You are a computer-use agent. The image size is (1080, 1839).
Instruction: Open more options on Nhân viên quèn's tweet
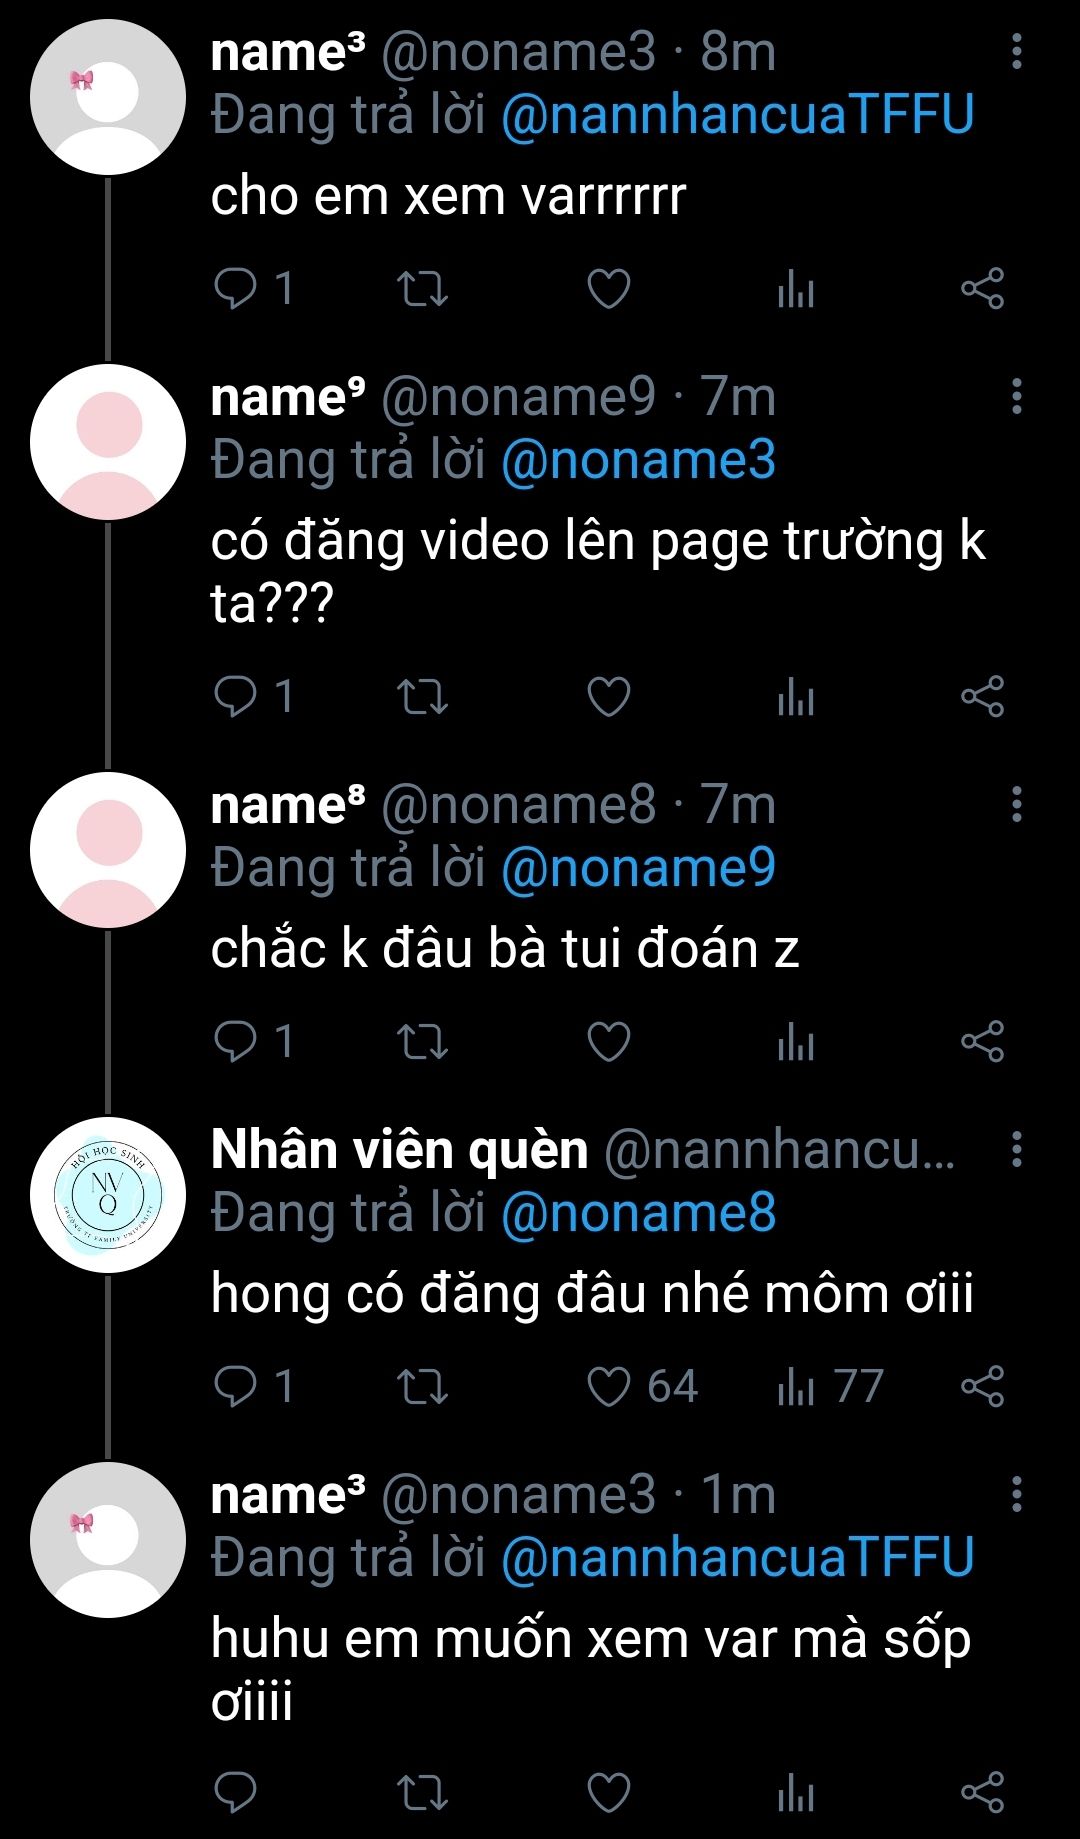pyautogui.click(x=1017, y=1150)
